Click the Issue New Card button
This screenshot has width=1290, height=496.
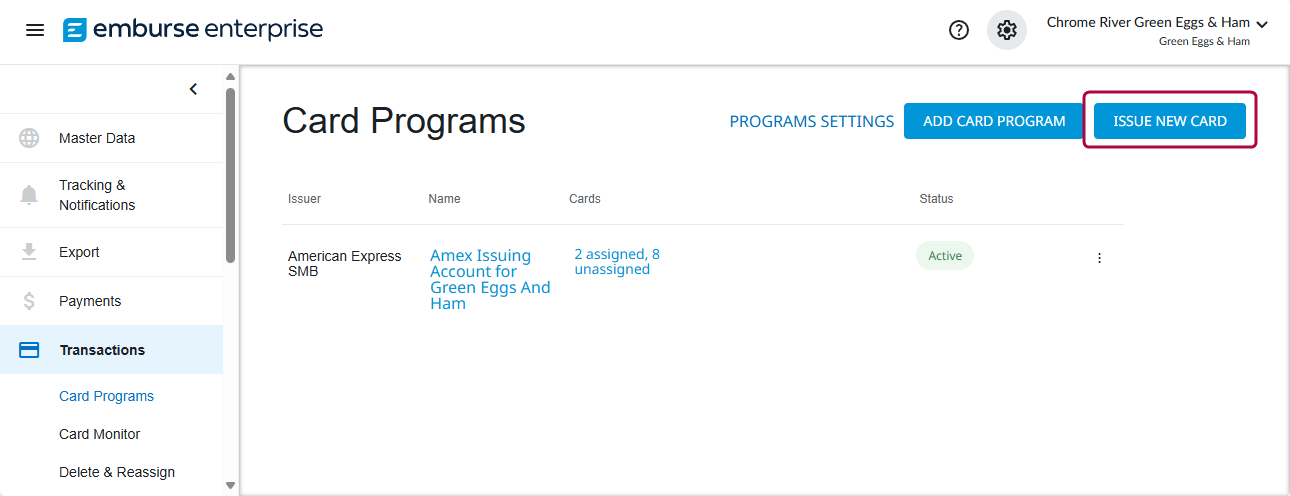[1169, 121]
